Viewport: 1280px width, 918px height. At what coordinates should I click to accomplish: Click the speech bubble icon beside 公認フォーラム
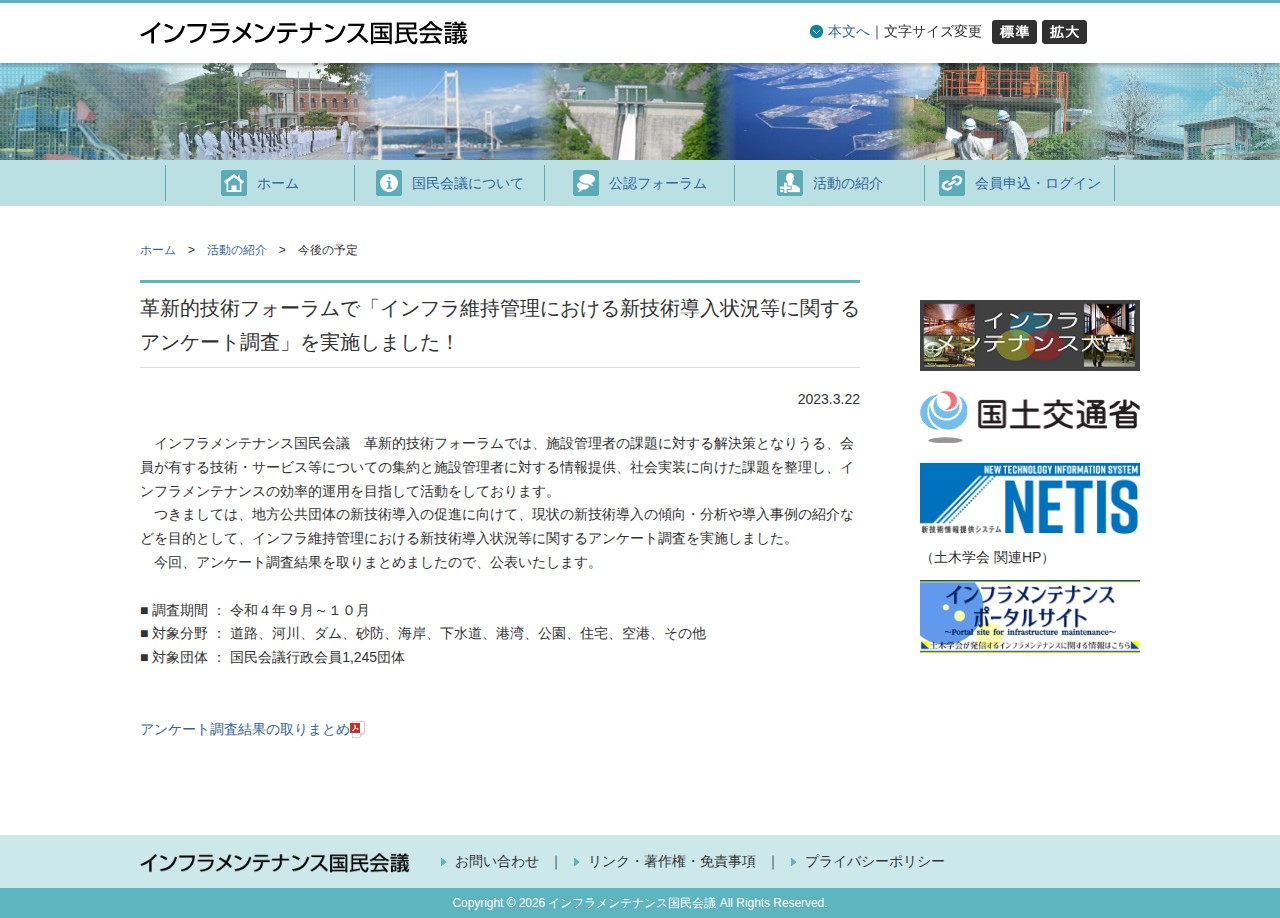tap(586, 183)
